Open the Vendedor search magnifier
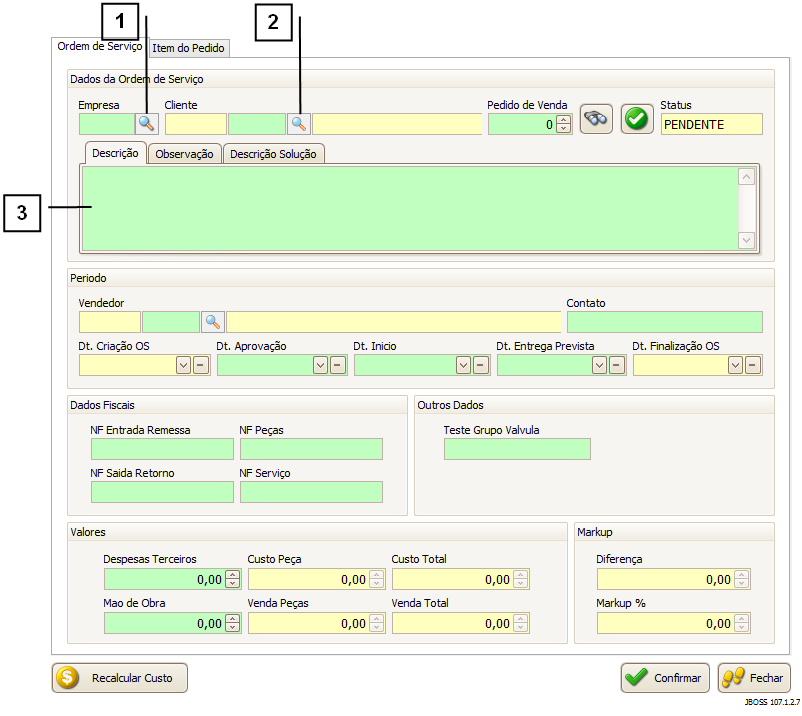The height and width of the screenshot is (716, 802). click(212, 322)
